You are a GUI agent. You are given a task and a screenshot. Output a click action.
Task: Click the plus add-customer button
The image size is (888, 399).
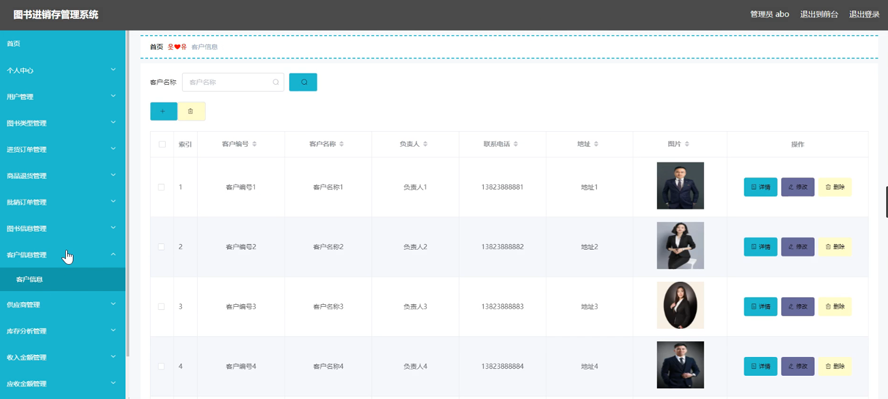tap(164, 111)
